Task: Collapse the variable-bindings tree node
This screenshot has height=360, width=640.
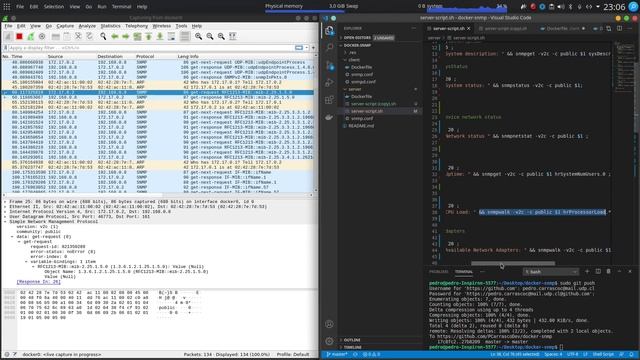Action: (26, 262)
